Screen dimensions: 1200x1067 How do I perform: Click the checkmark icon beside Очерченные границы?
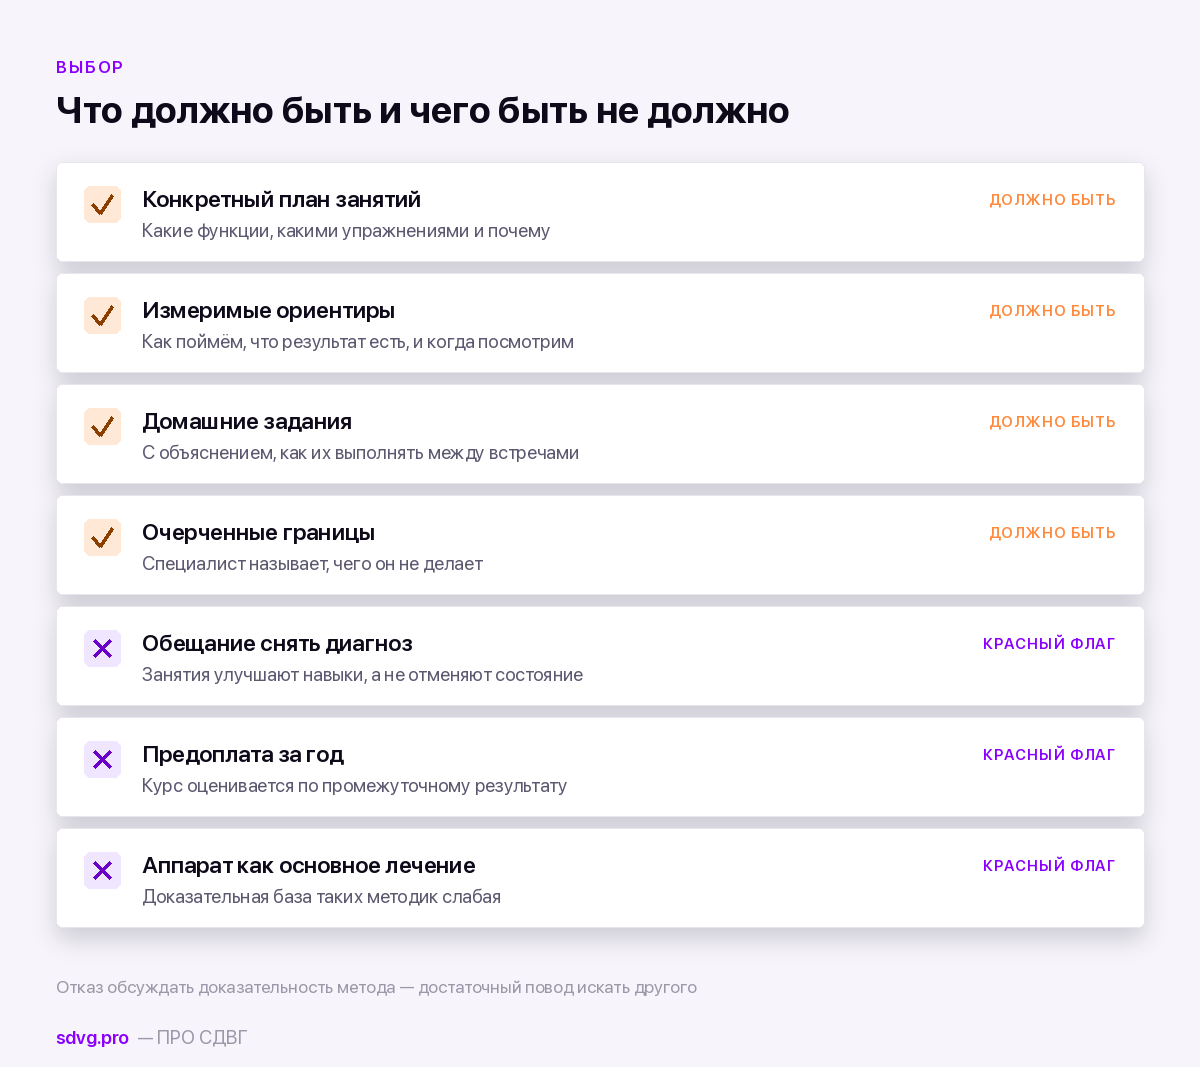coord(102,538)
